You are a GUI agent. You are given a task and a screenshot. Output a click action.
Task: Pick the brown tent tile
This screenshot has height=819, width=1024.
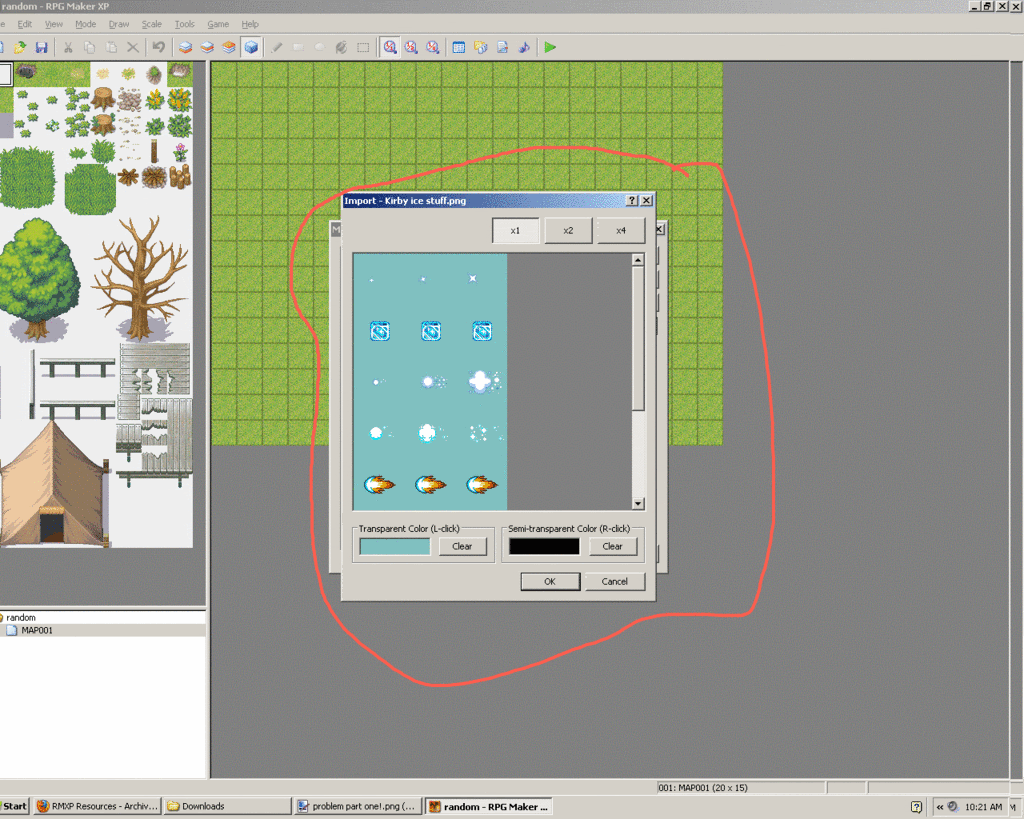(x=54, y=483)
